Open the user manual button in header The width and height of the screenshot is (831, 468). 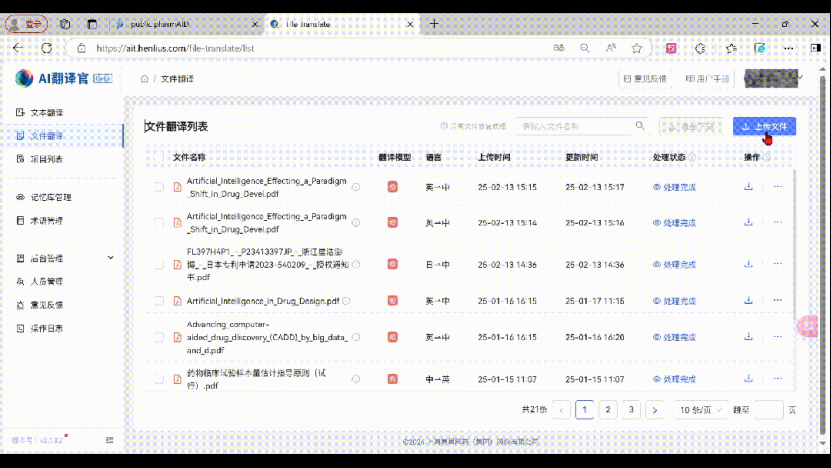pos(707,78)
